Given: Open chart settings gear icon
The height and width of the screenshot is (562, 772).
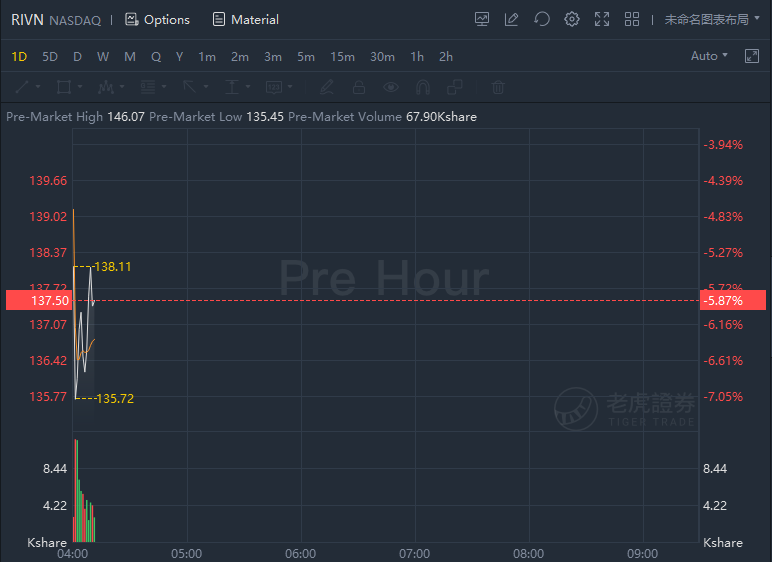Looking at the screenshot, I should [x=572, y=19].
